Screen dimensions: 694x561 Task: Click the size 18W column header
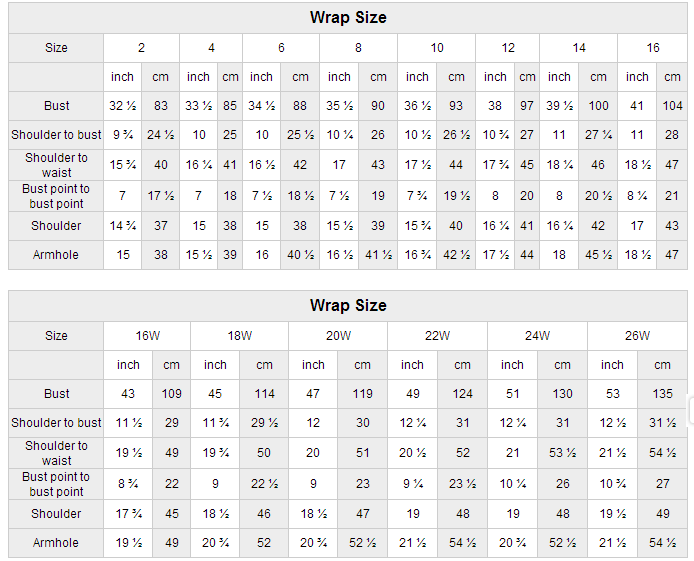240,336
